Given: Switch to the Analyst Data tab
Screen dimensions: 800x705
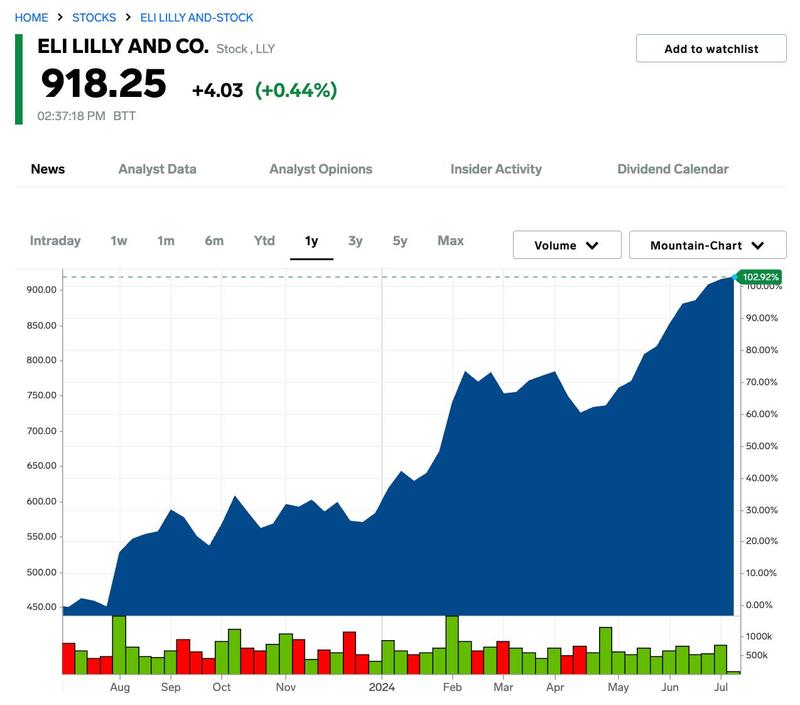Looking at the screenshot, I should point(157,169).
